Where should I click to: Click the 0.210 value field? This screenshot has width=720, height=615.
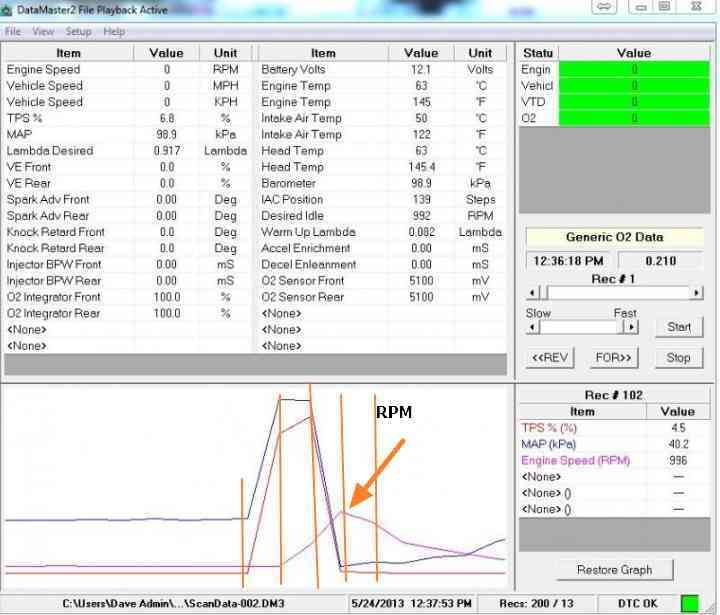point(660,261)
